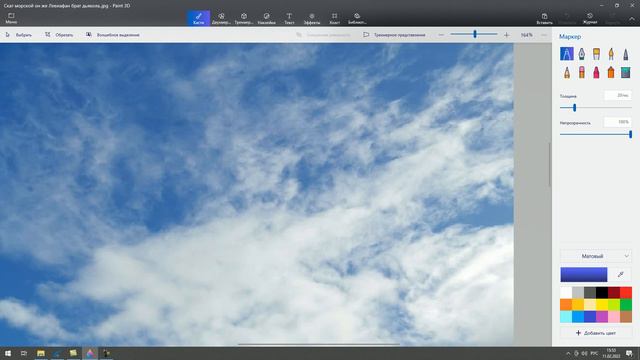Choose the black color swatch
640x360 pixels.
pyautogui.click(x=602, y=292)
